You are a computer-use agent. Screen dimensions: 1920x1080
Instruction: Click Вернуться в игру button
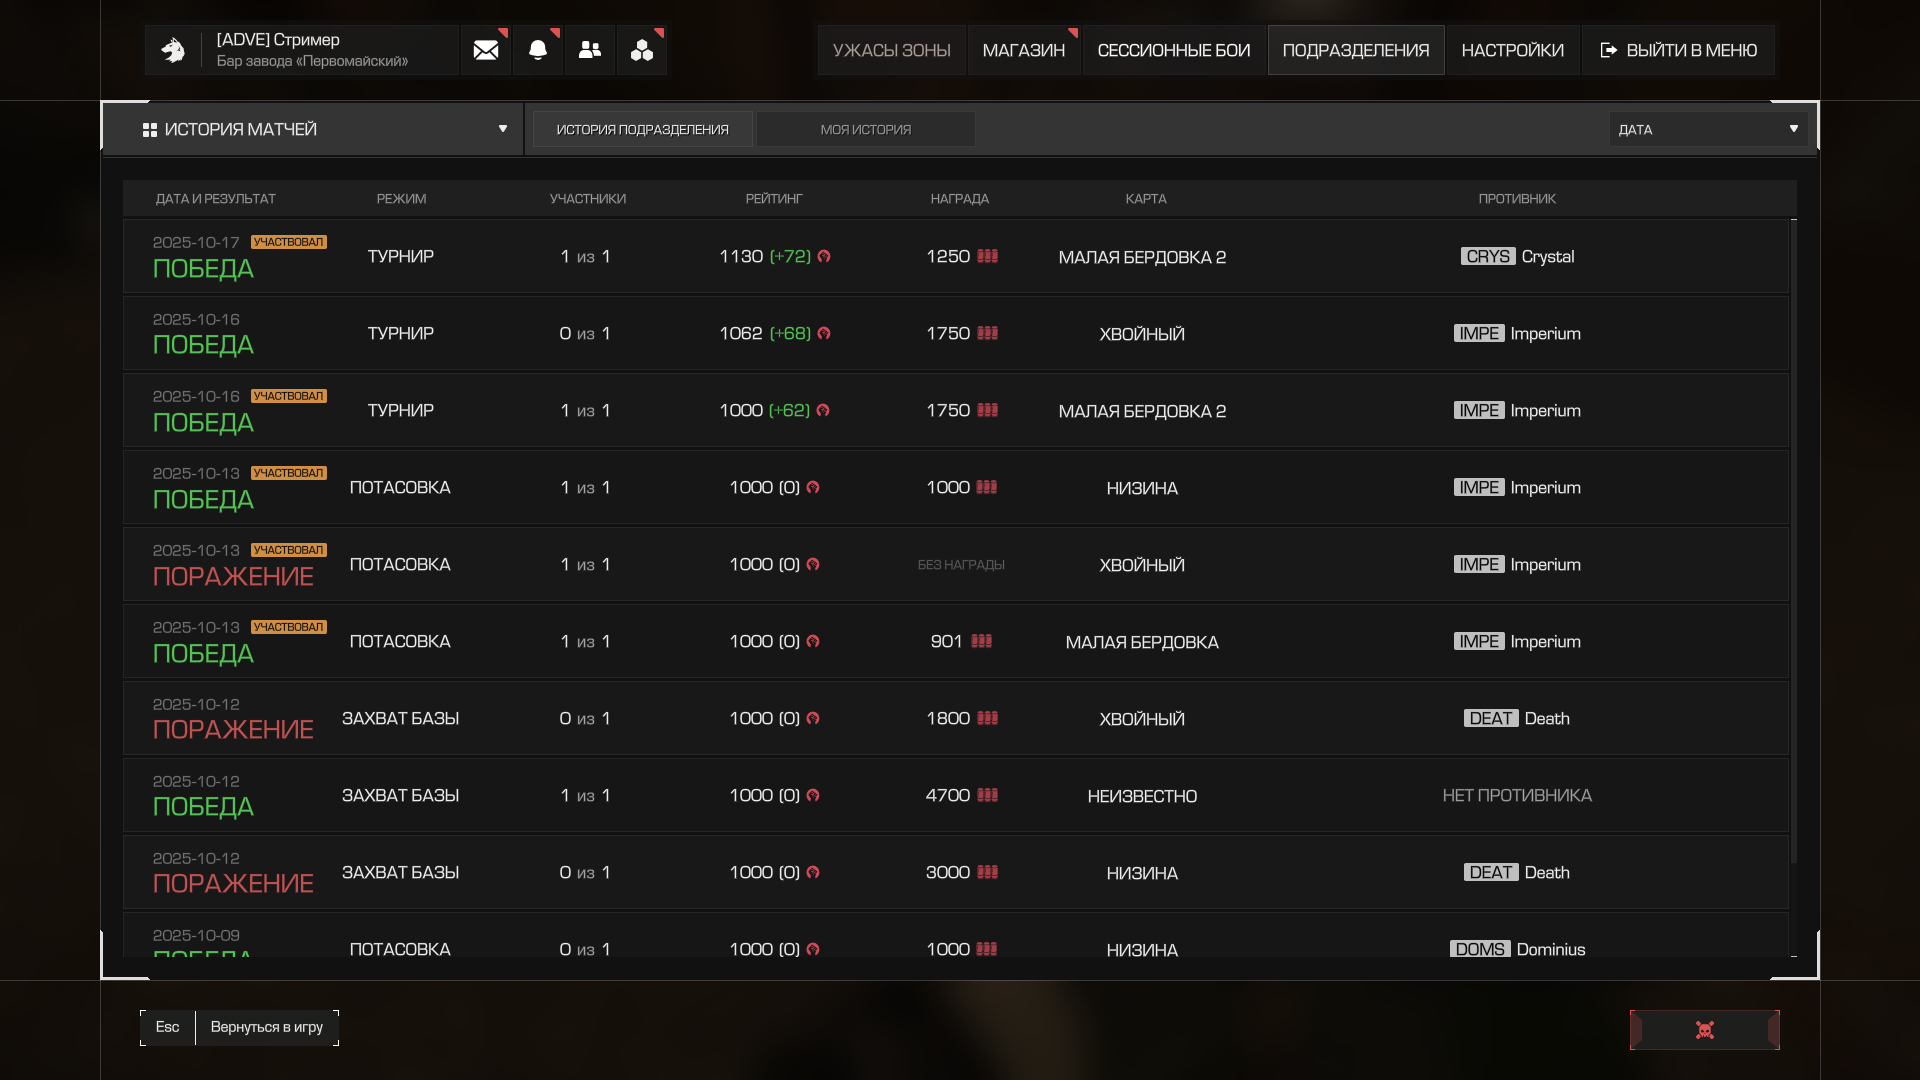[266, 1027]
